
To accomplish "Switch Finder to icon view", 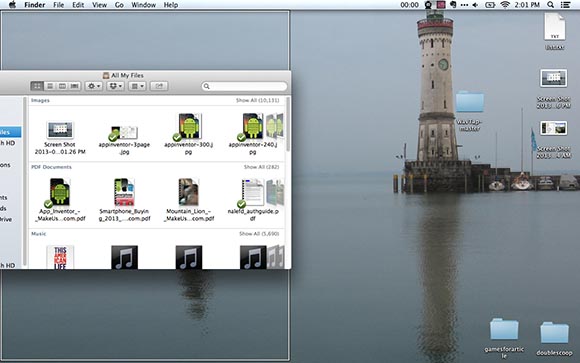I will click(37, 86).
